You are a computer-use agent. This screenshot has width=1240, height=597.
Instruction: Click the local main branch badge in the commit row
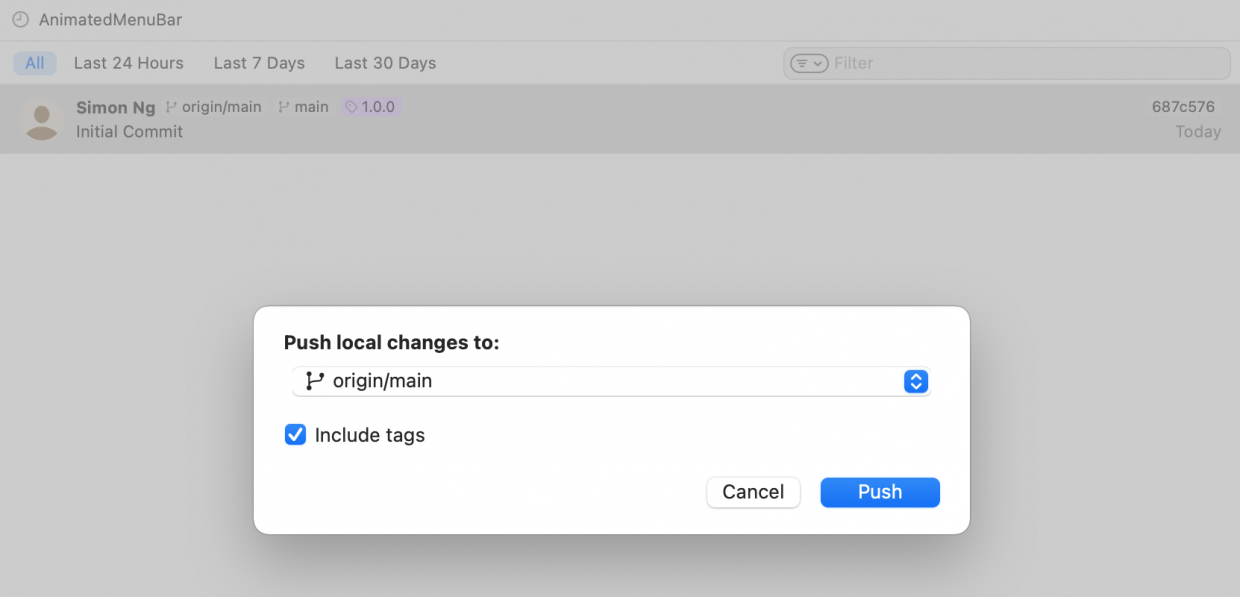(x=303, y=107)
